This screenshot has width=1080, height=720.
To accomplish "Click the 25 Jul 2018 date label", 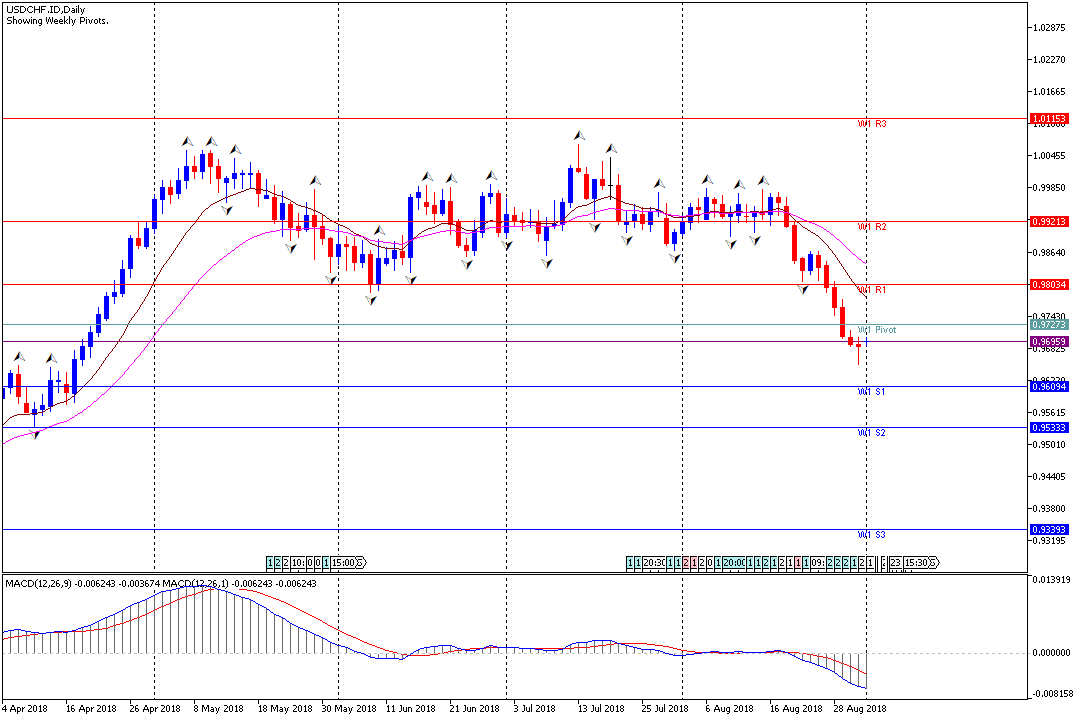I will click(x=665, y=708).
